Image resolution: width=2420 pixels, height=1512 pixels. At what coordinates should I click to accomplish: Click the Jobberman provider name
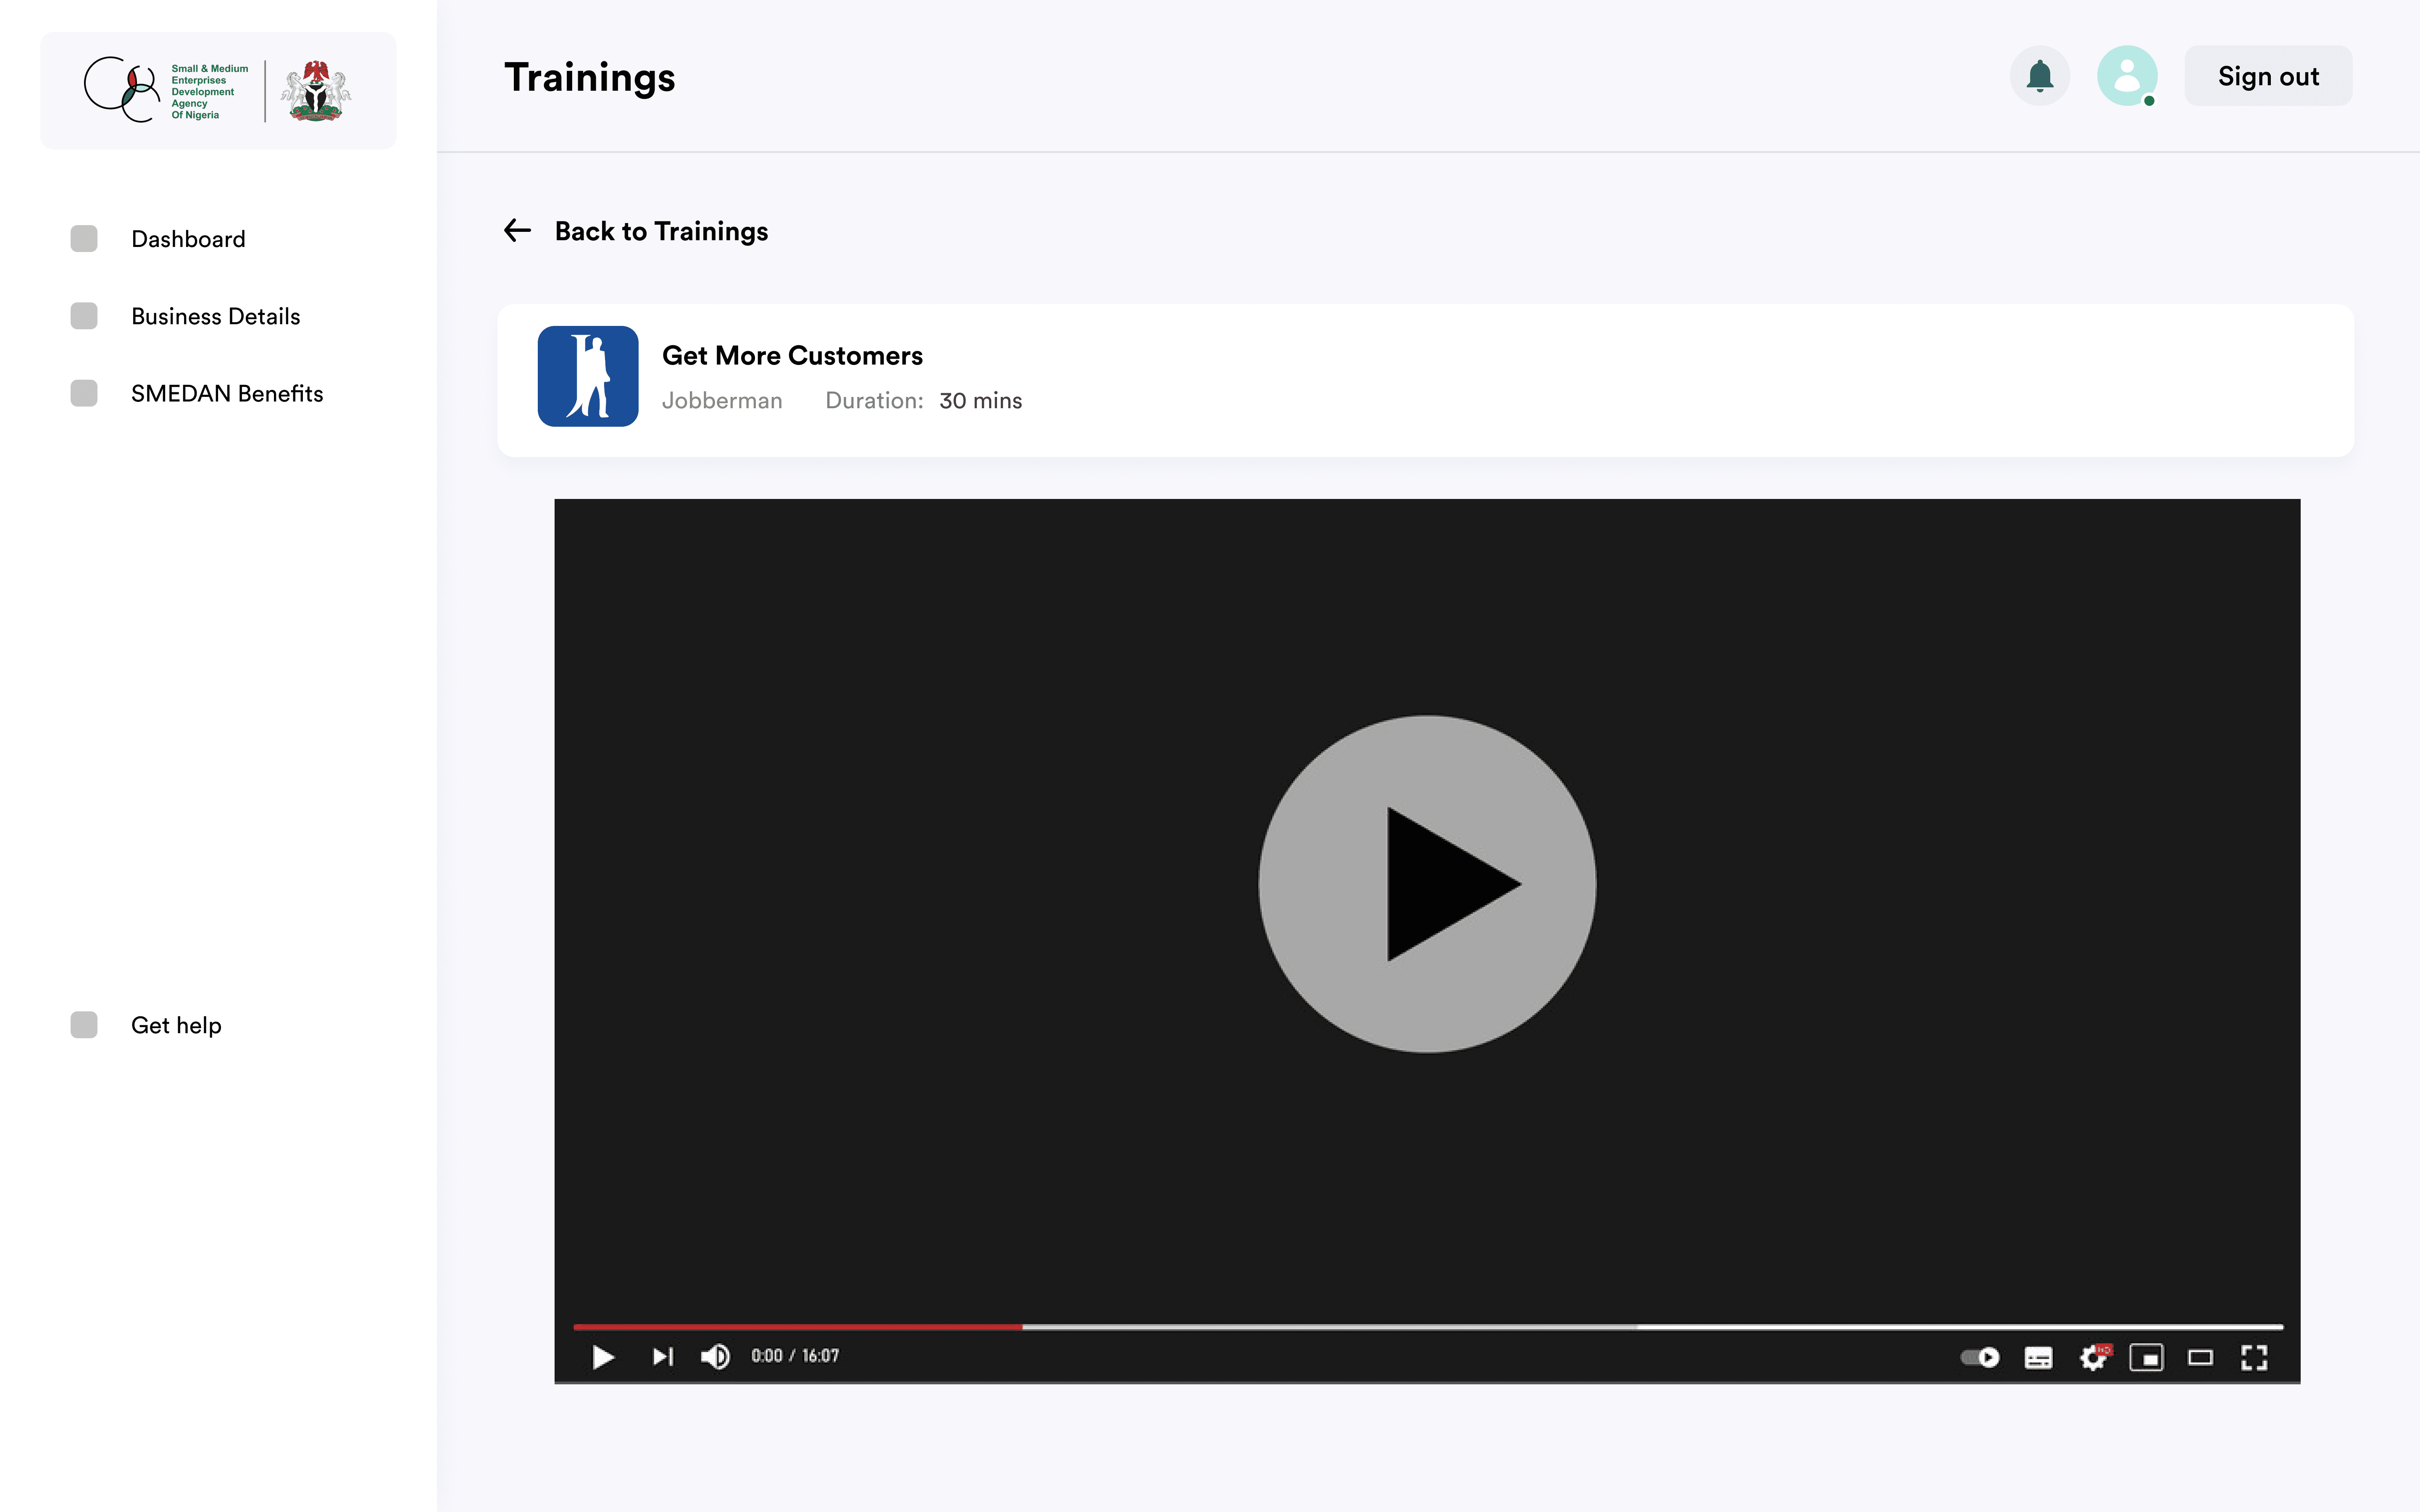point(722,401)
